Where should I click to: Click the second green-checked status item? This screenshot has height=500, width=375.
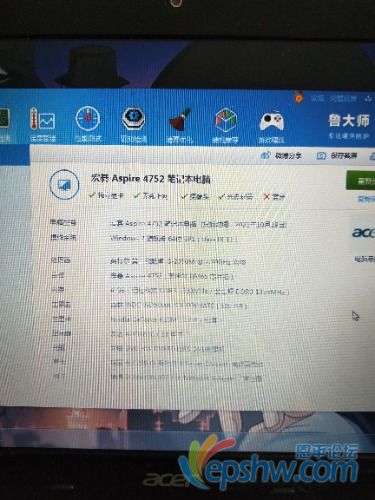(151, 196)
